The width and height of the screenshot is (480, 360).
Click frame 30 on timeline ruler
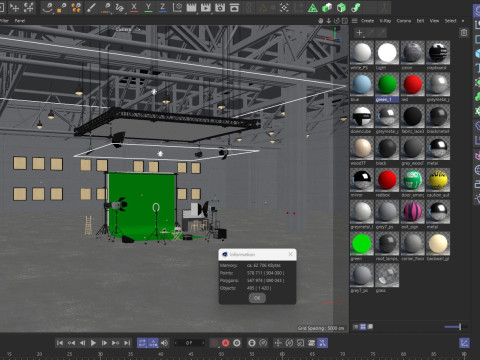[x=100, y=354]
